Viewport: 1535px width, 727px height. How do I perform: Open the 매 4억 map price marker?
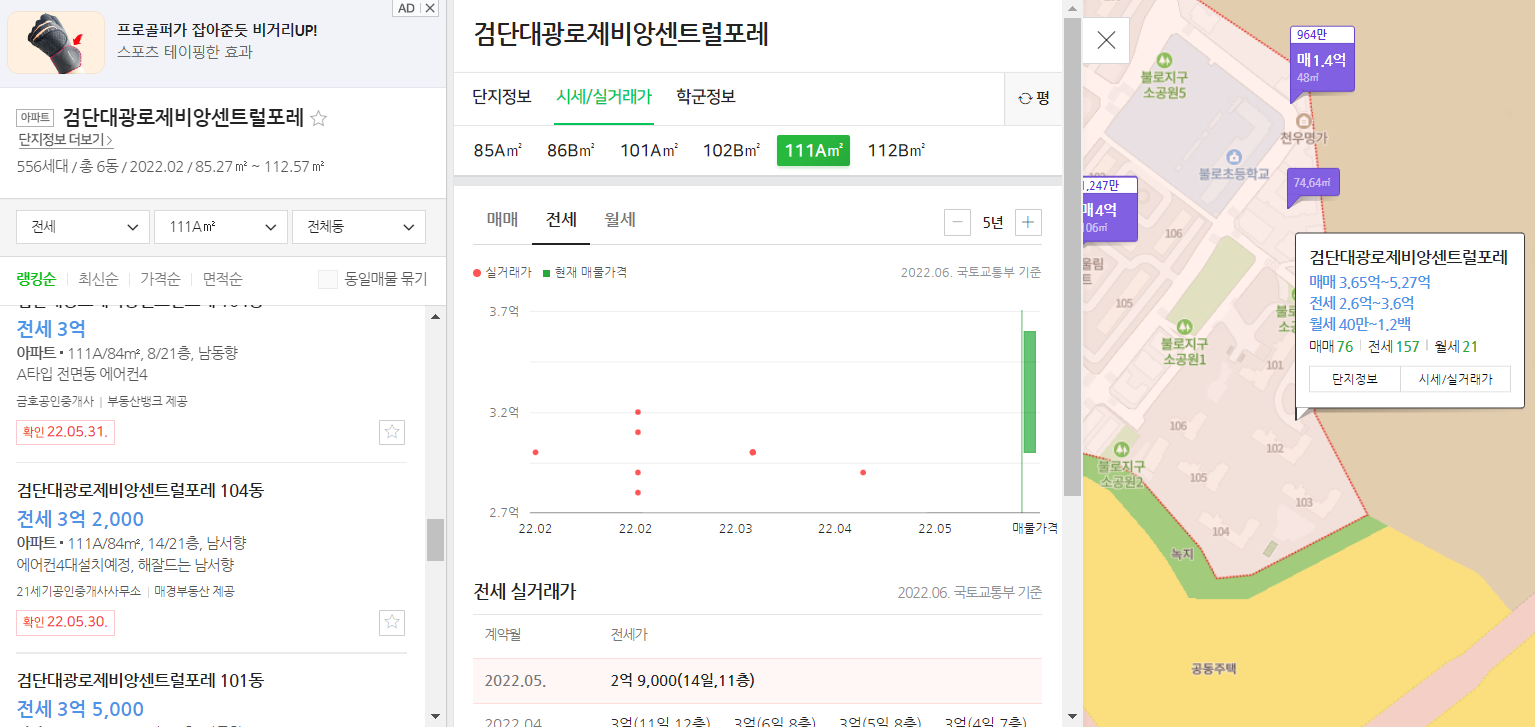coord(1110,210)
